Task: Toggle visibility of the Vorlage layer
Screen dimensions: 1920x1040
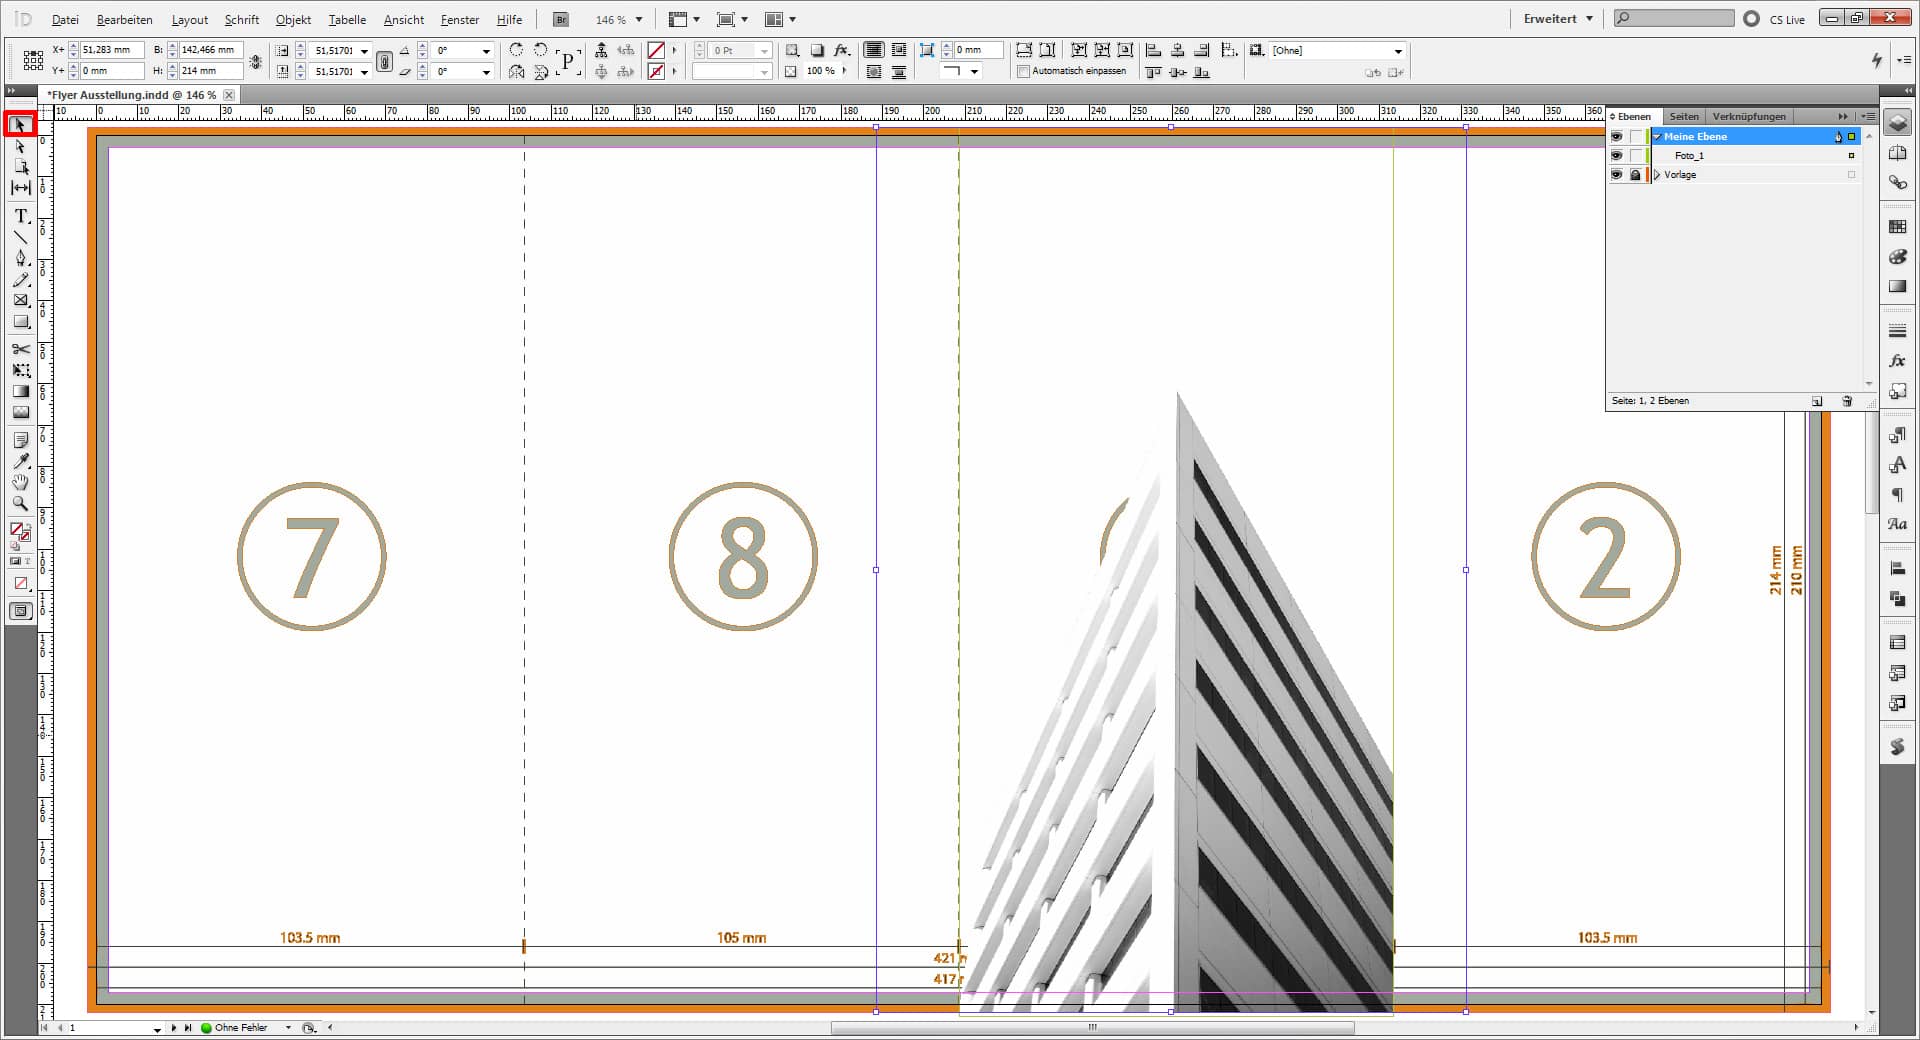Action: (1617, 175)
